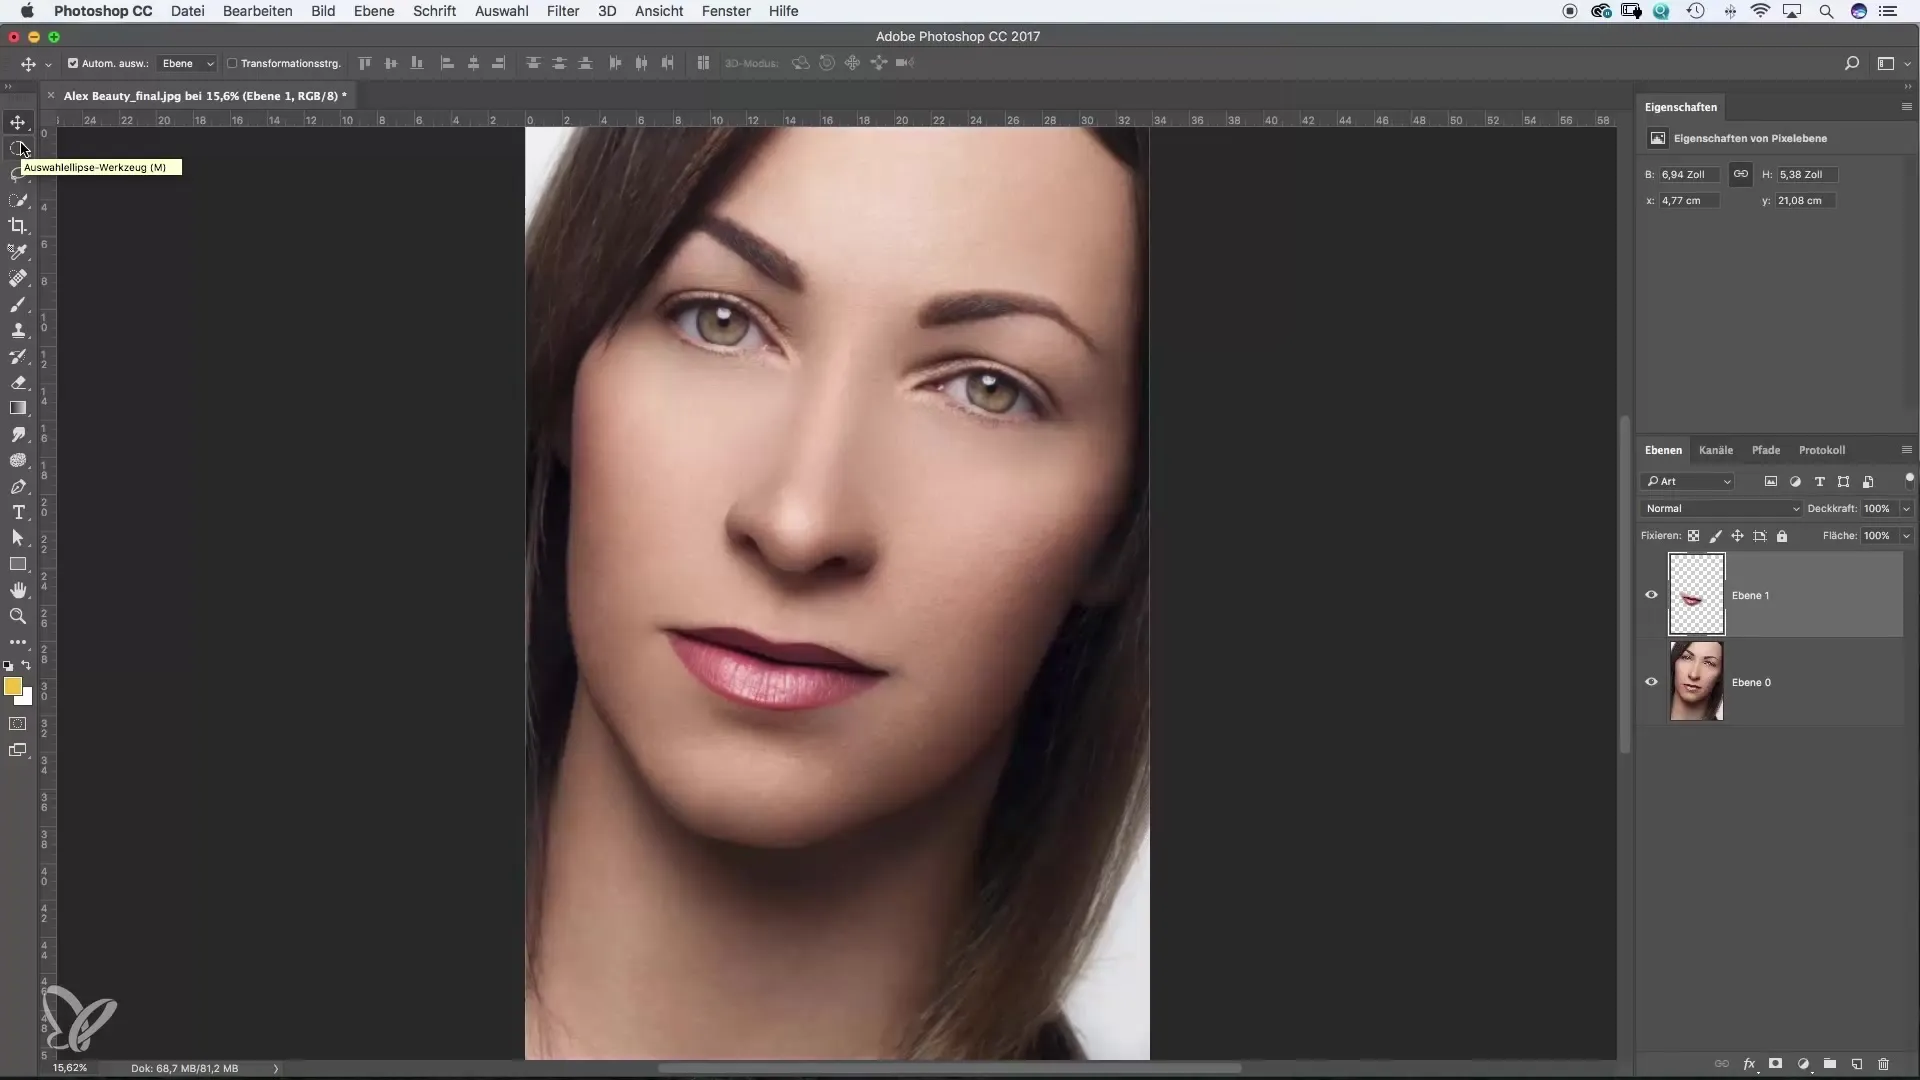Open the Art layer filter dropdown
Viewport: 1920px width, 1080px height.
(1689, 482)
